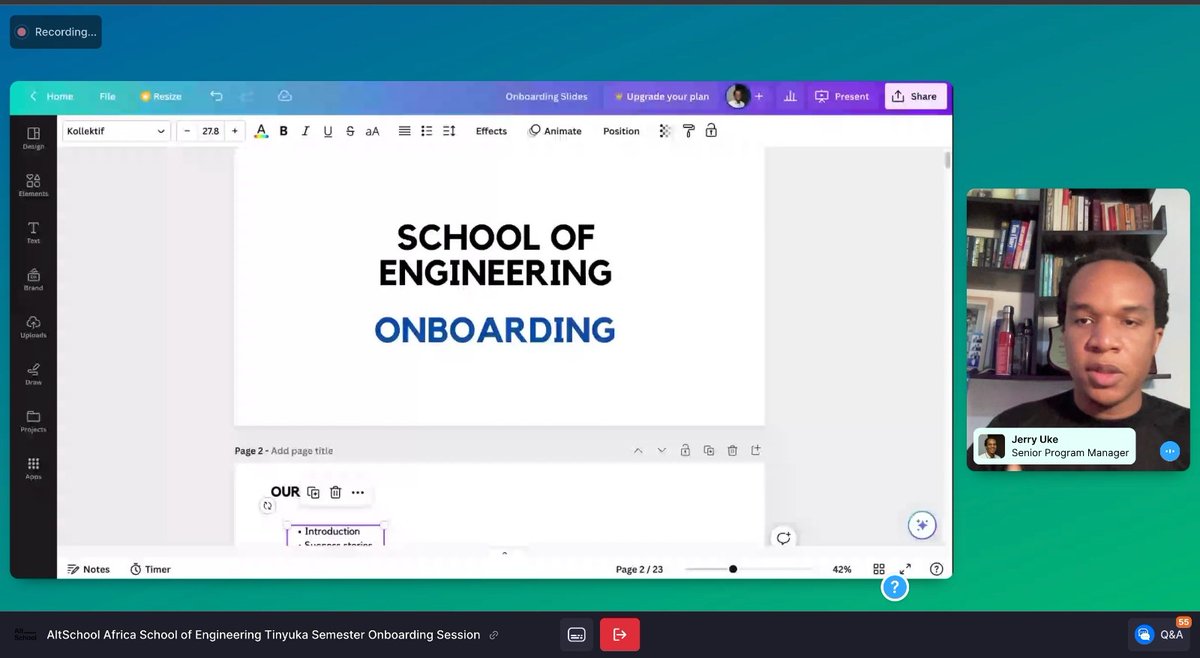1200x658 pixels.
Task: Click the Redo arrow
Action: coord(247,96)
